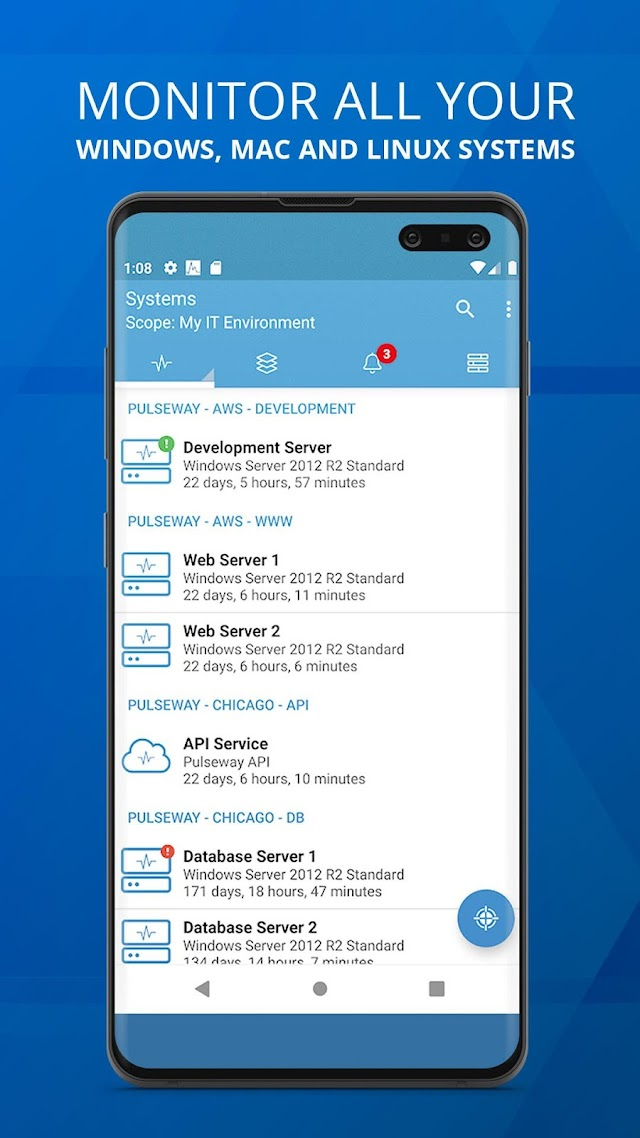Tap the API Service cloud icon

(146, 757)
